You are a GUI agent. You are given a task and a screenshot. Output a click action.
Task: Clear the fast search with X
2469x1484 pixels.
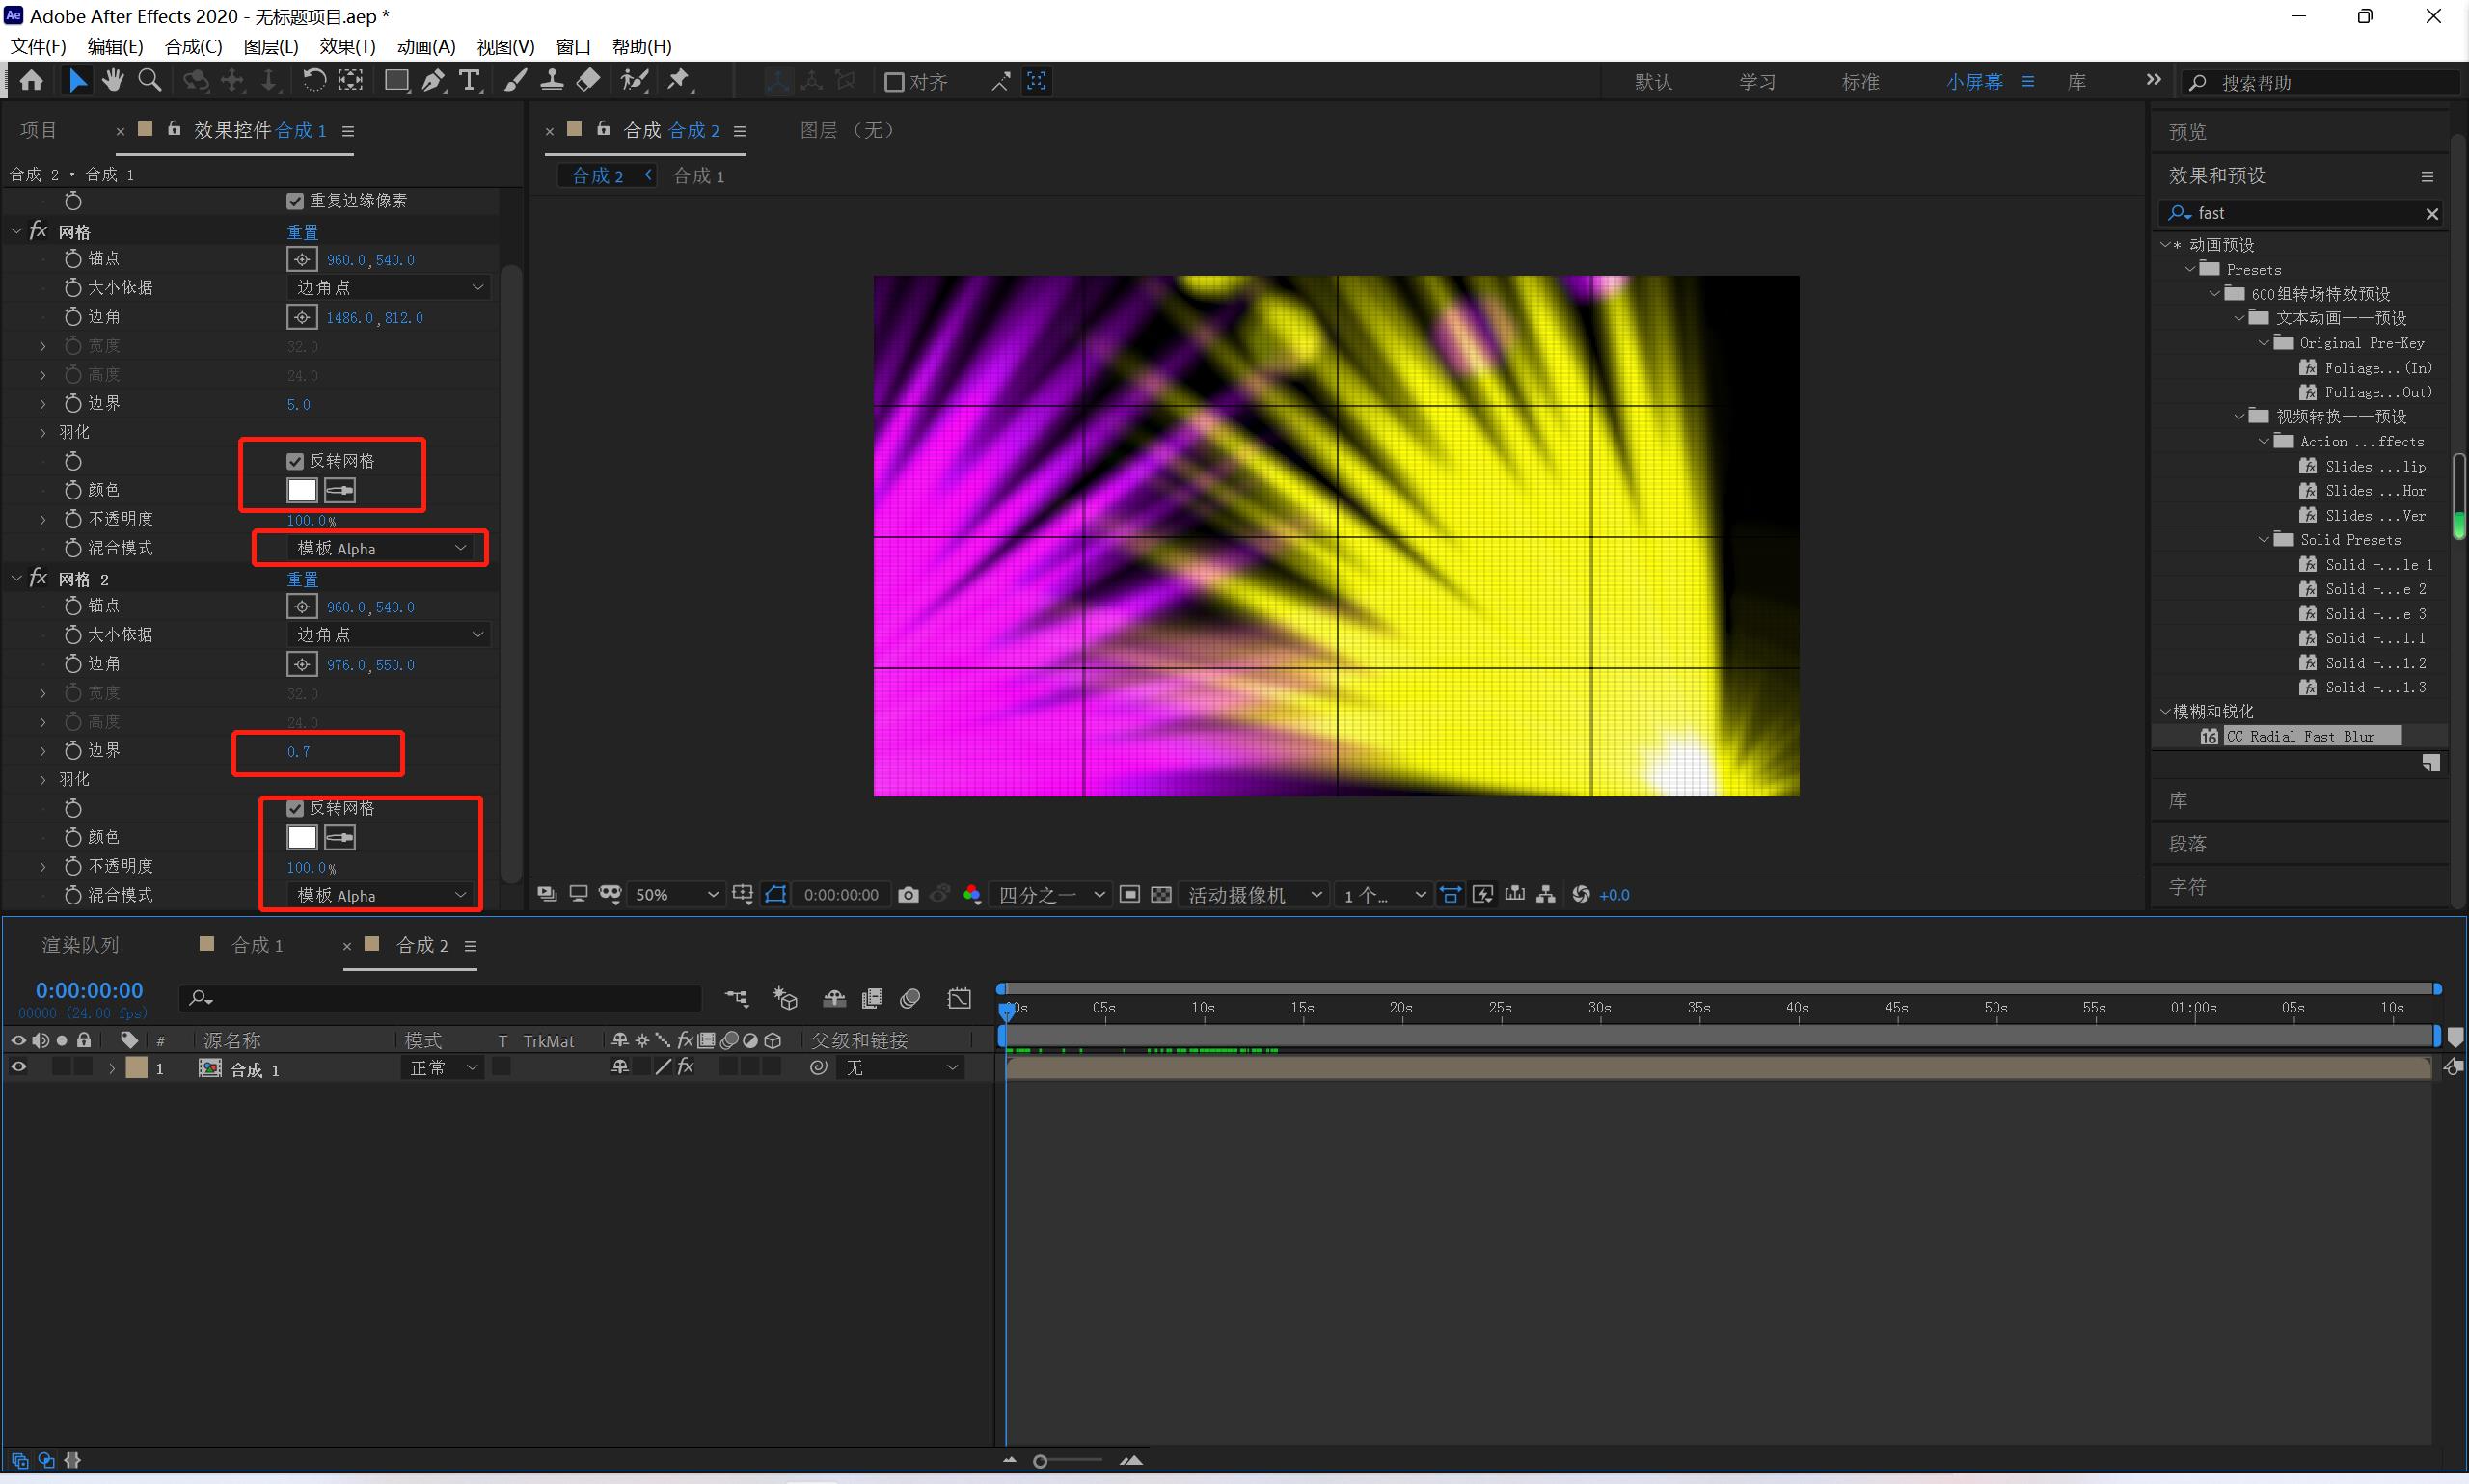click(x=2432, y=214)
